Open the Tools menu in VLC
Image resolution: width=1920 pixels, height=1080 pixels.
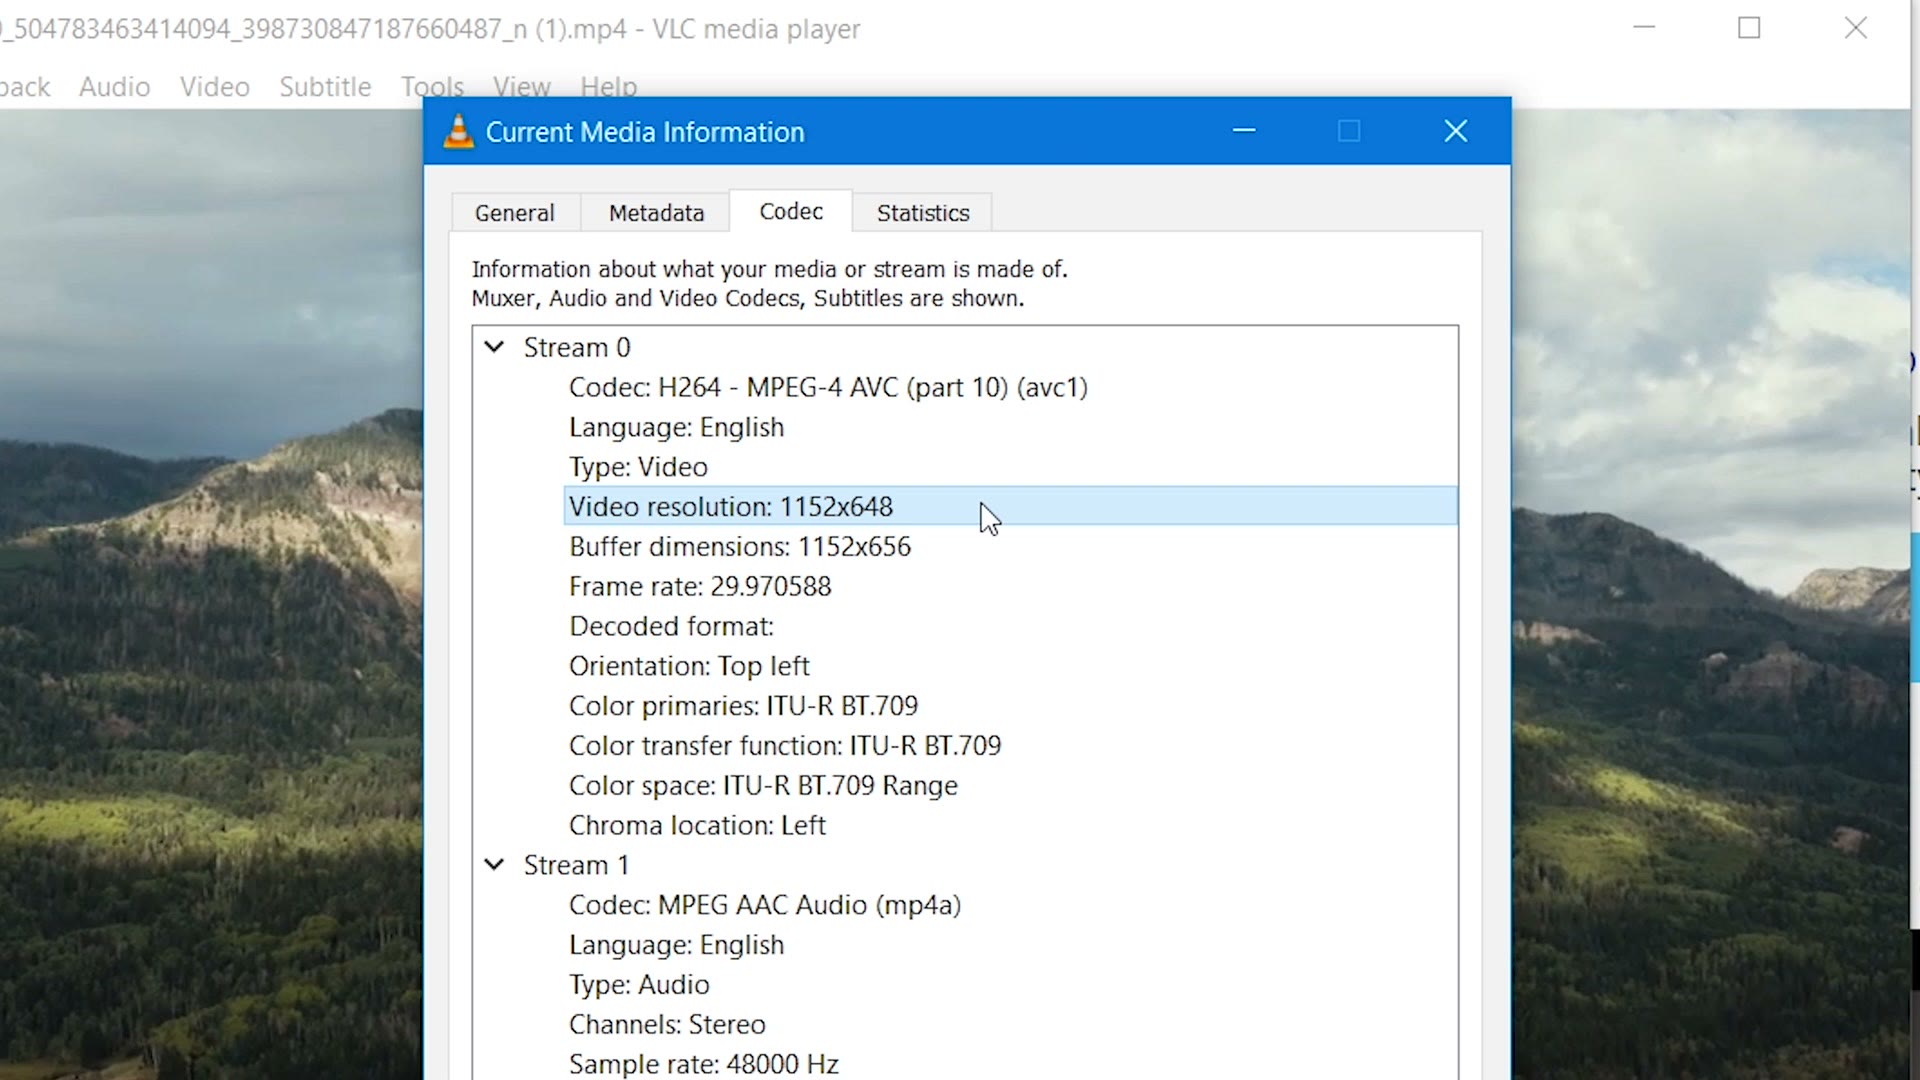(432, 87)
